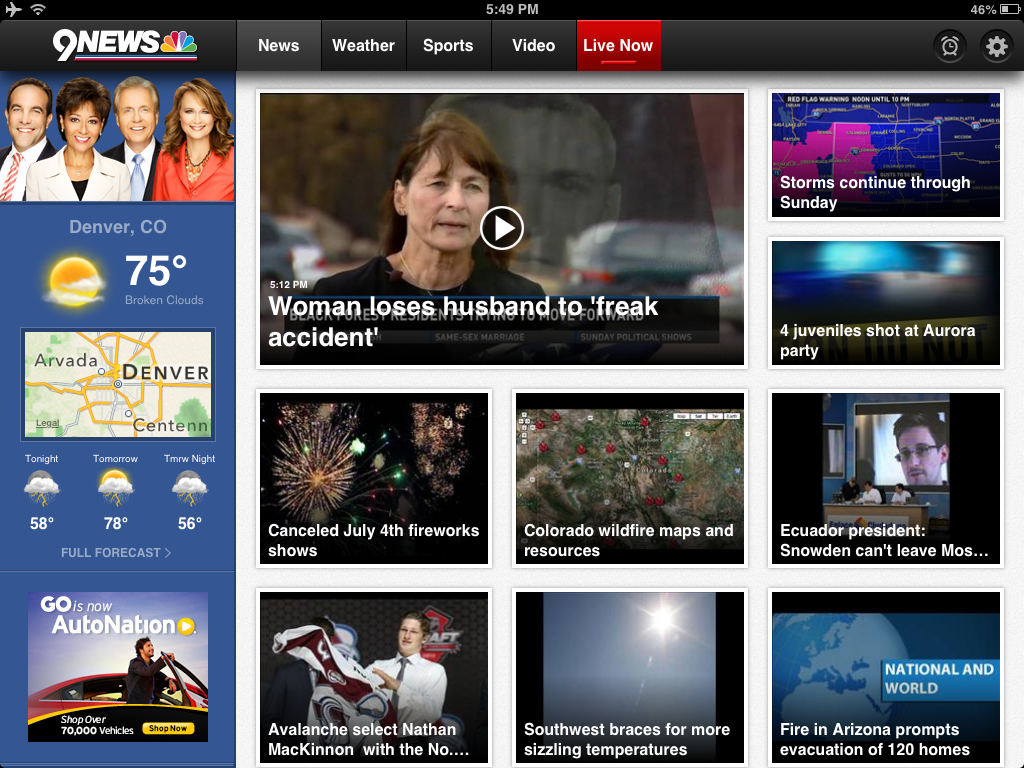Tap the Broken Clouds condition text
Screen dimensions: 1024x768
pyautogui.click(x=164, y=300)
